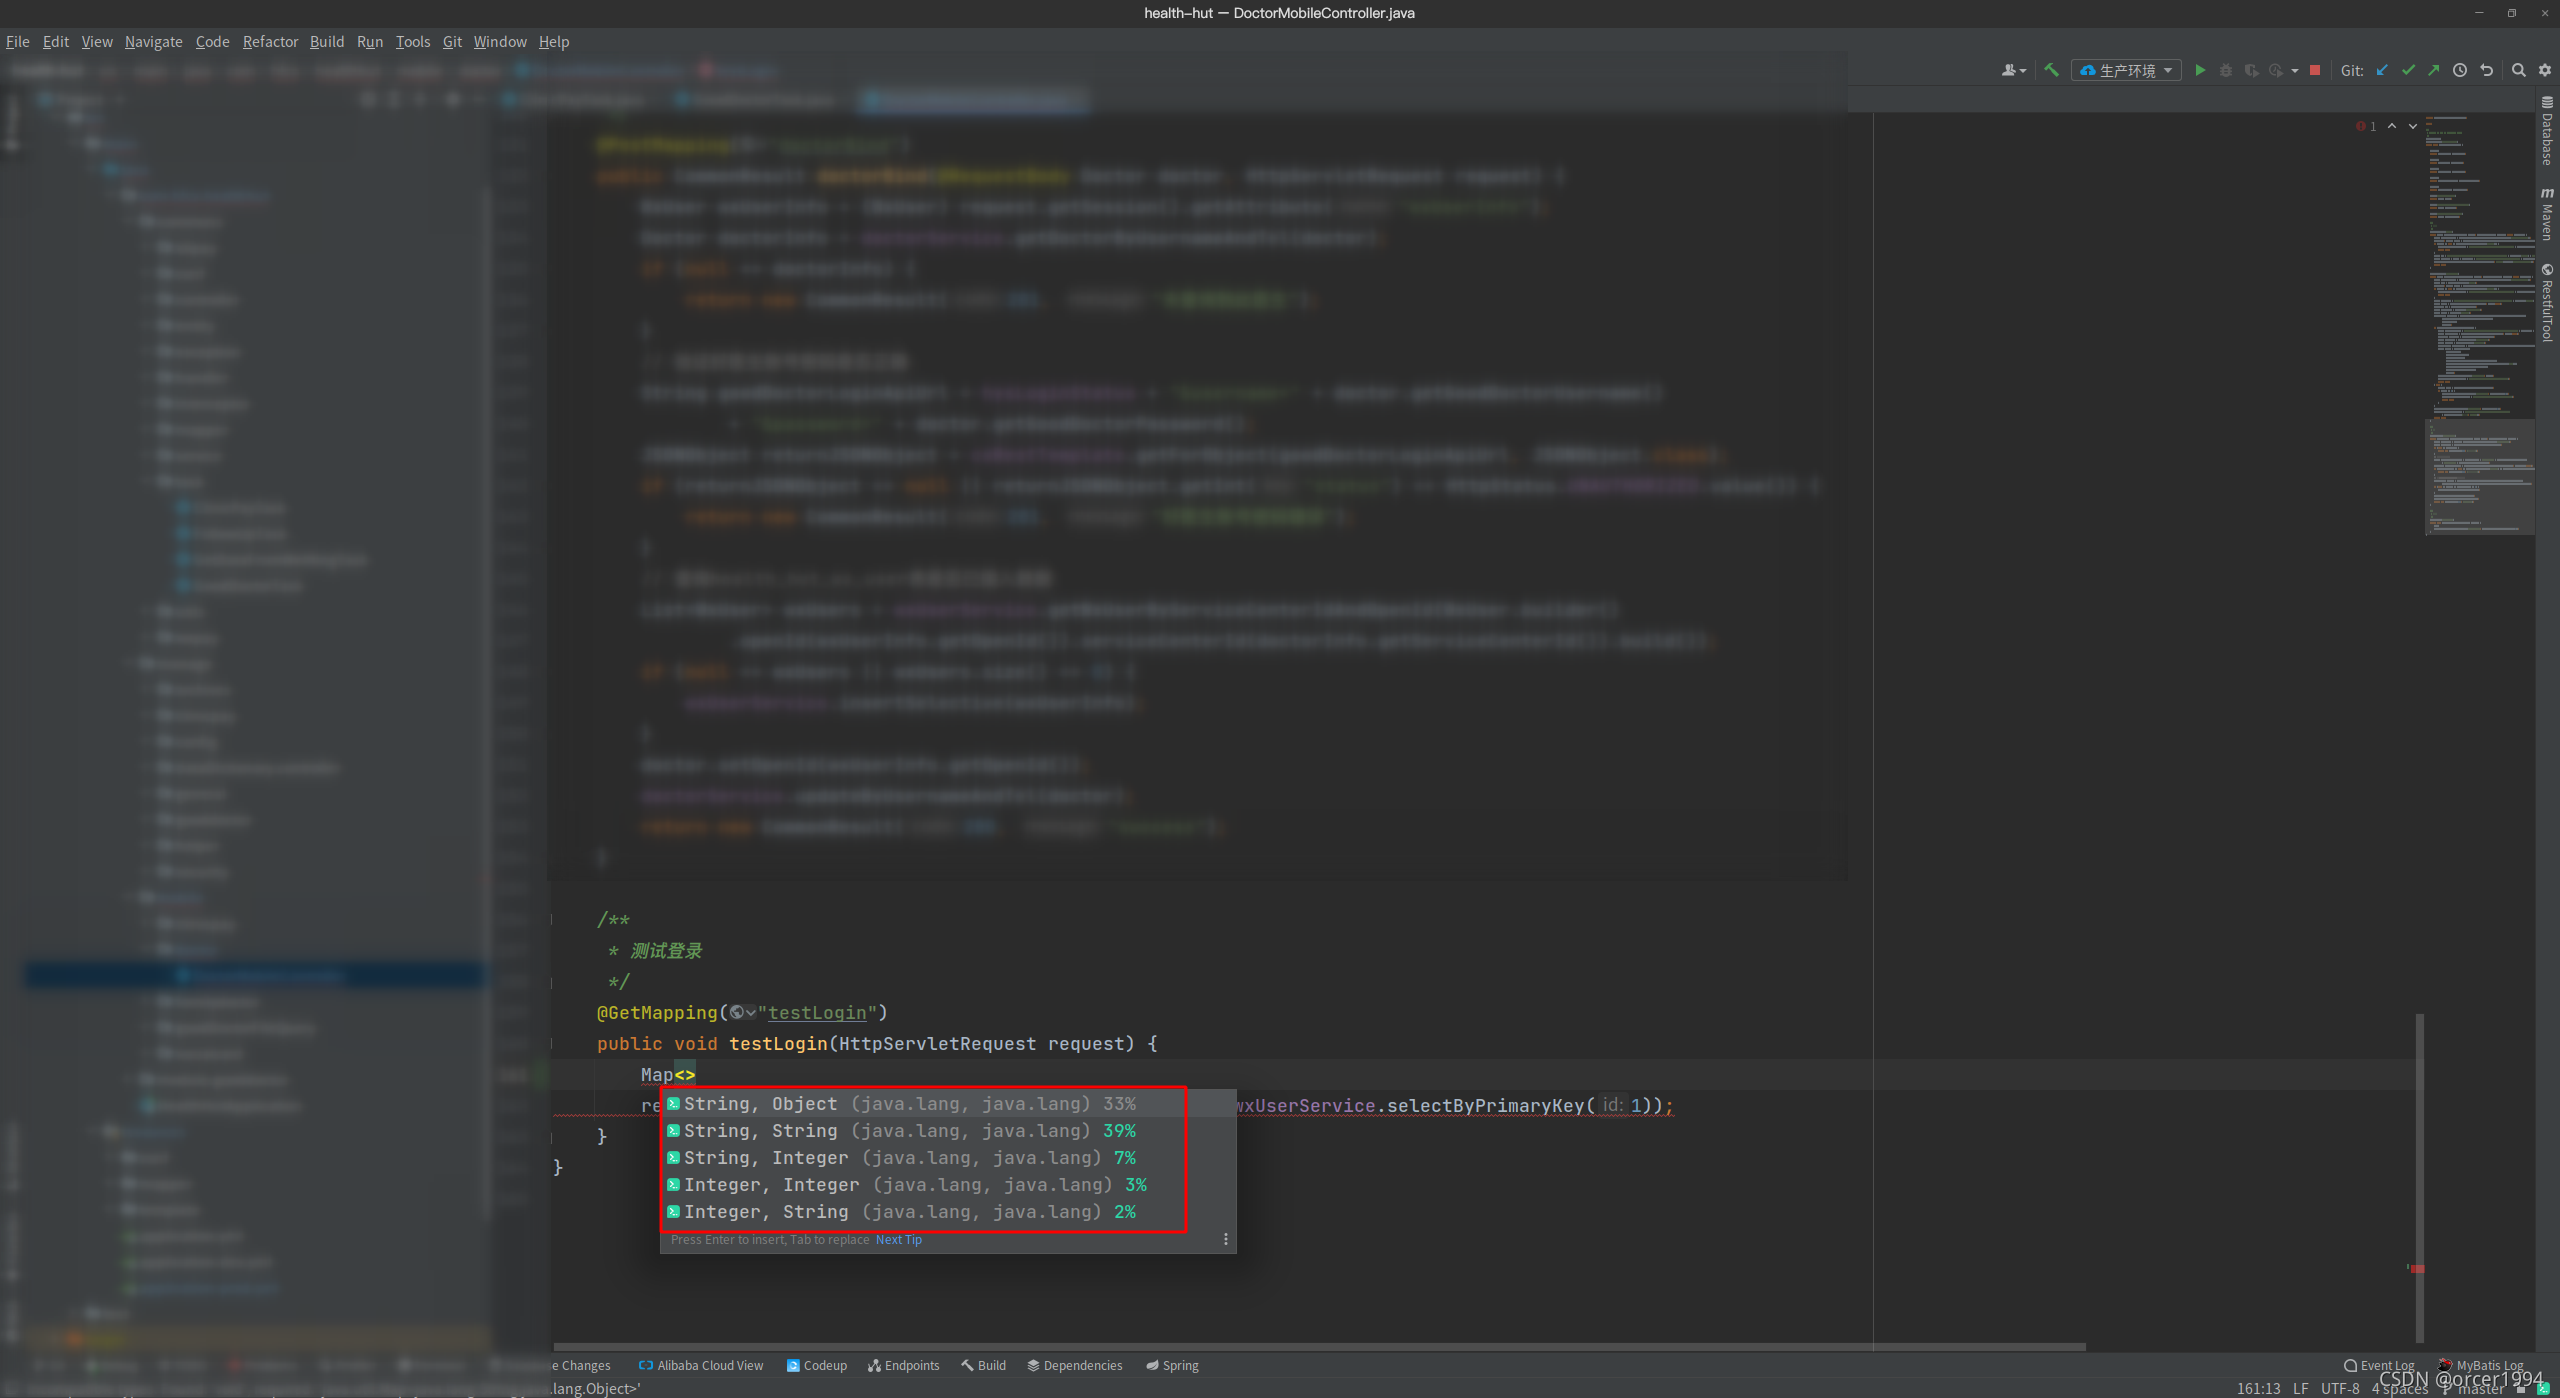Click Git update project blue arrow
Viewport: 2560px width, 1398px height.
2382,70
